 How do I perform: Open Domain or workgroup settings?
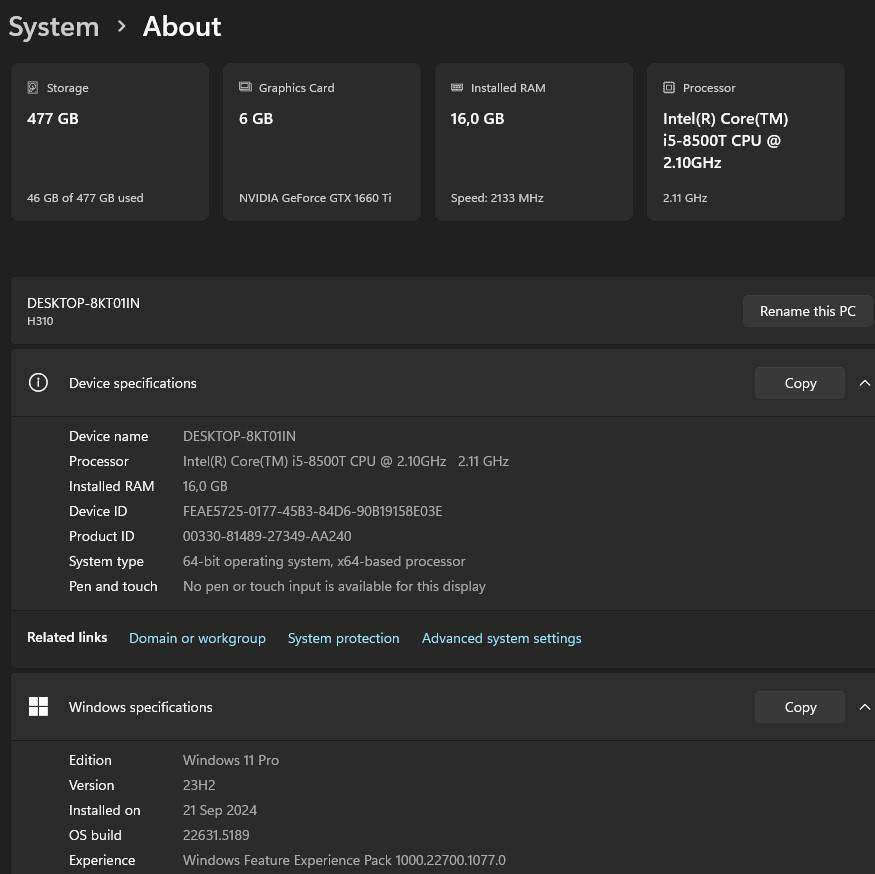coord(197,638)
